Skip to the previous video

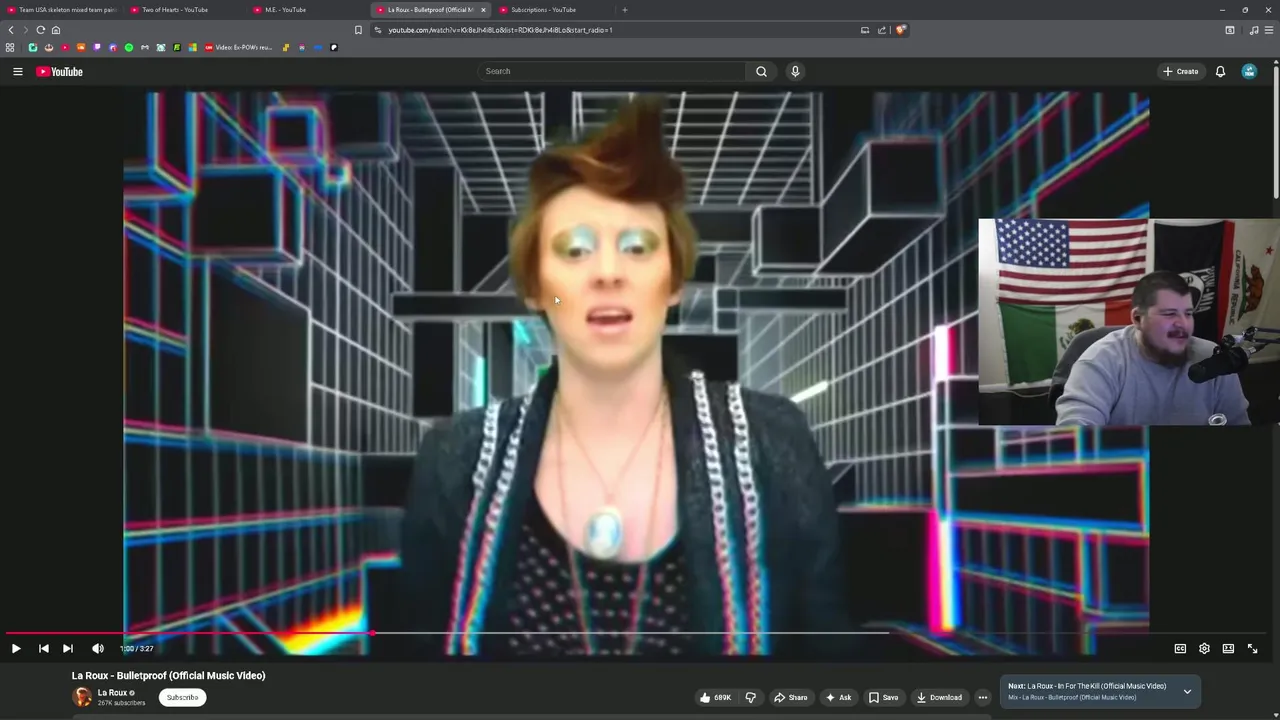point(44,648)
